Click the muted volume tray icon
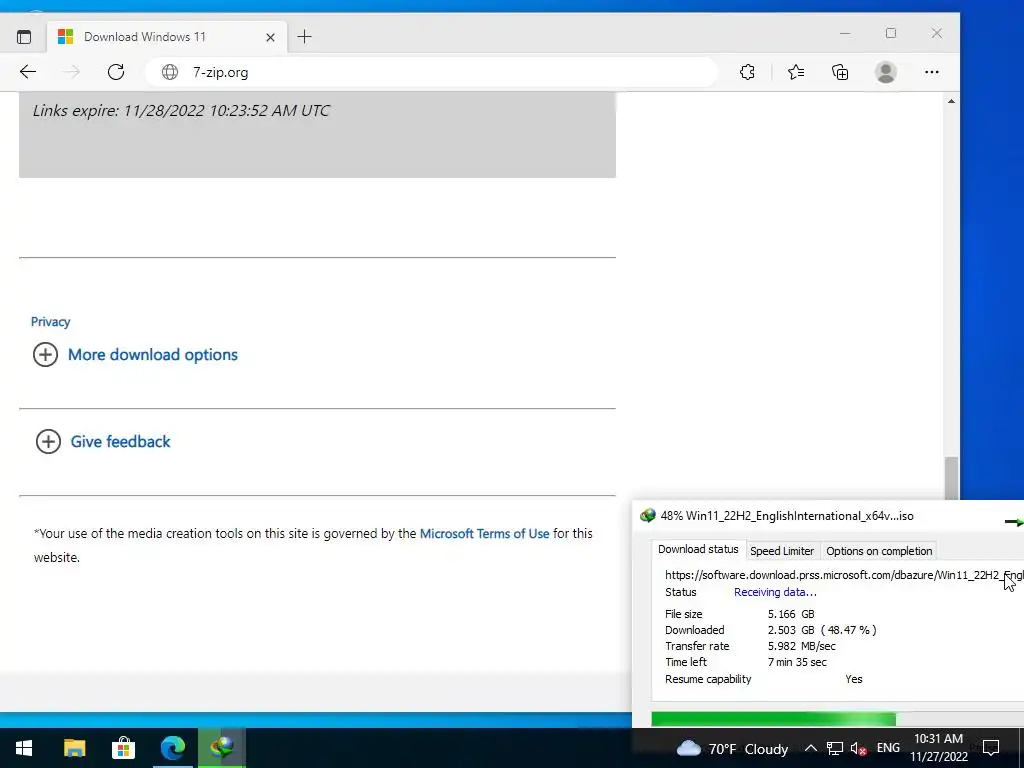1024x768 pixels. click(859, 748)
